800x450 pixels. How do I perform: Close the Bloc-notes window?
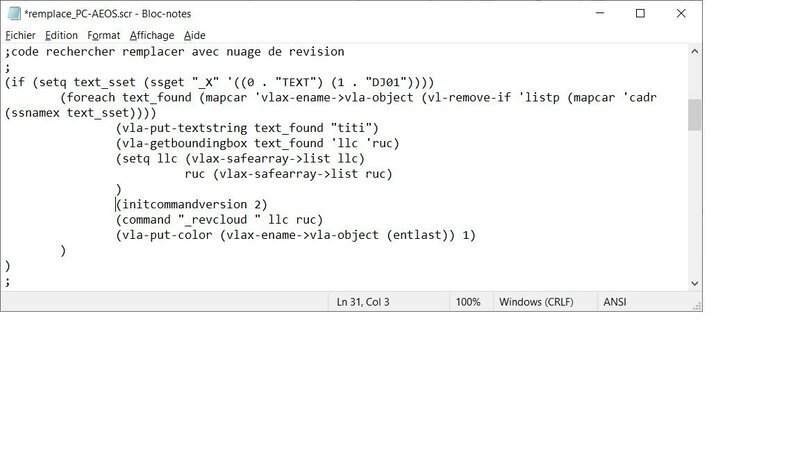click(x=686, y=13)
